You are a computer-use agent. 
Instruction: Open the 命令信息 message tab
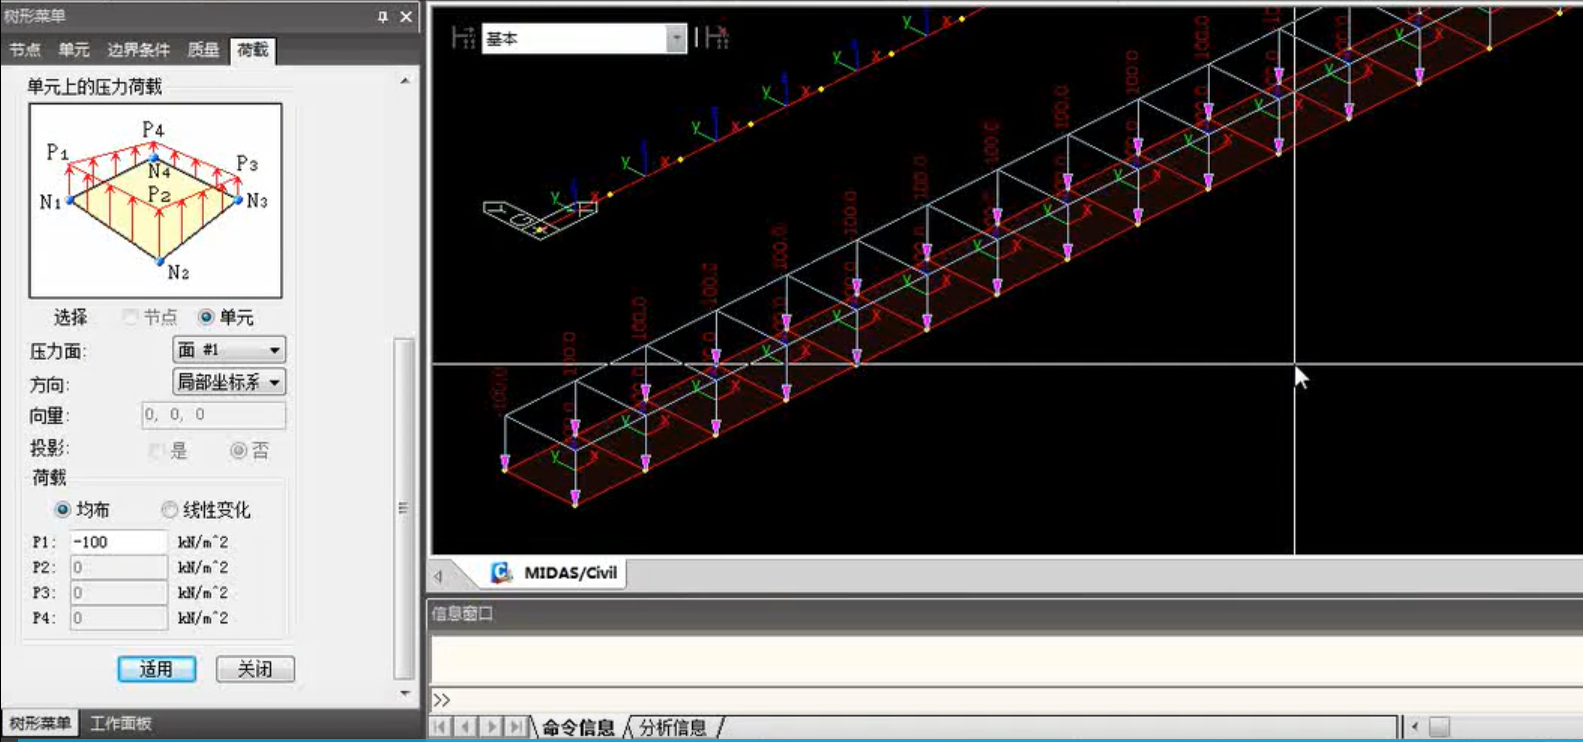coord(578,727)
